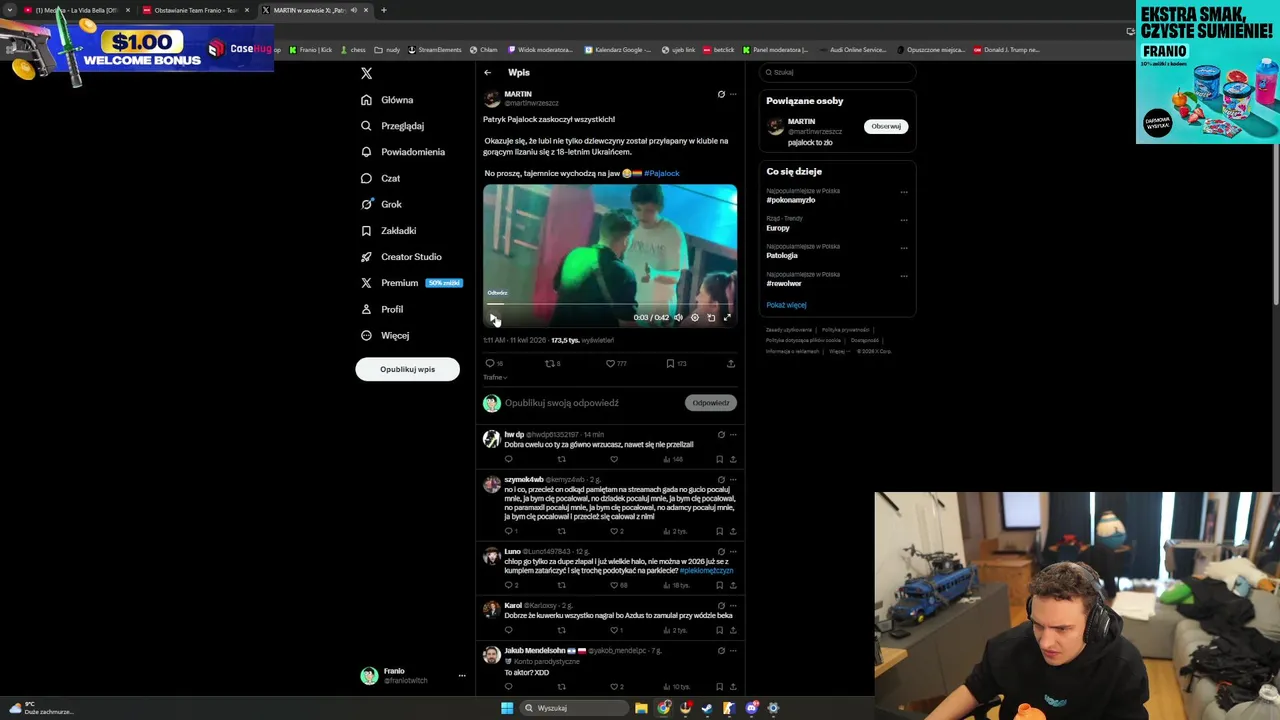Open Zakładki in X sidebar
Screen dimensions: 1280x720
[388, 230]
